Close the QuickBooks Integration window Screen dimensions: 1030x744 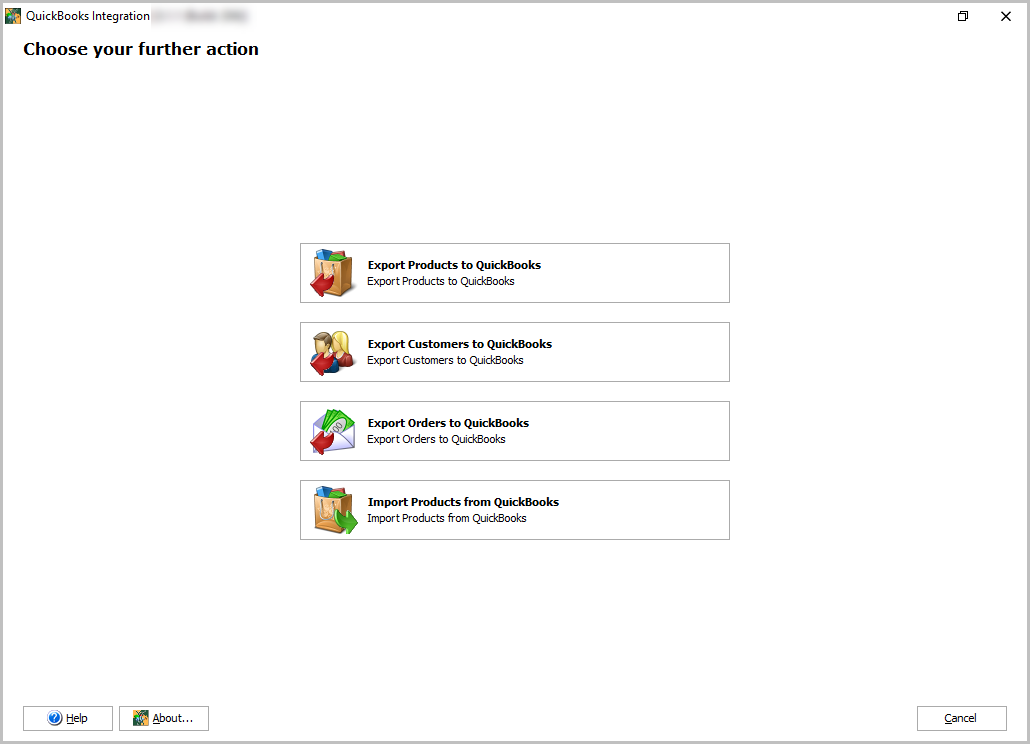(x=1006, y=16)
